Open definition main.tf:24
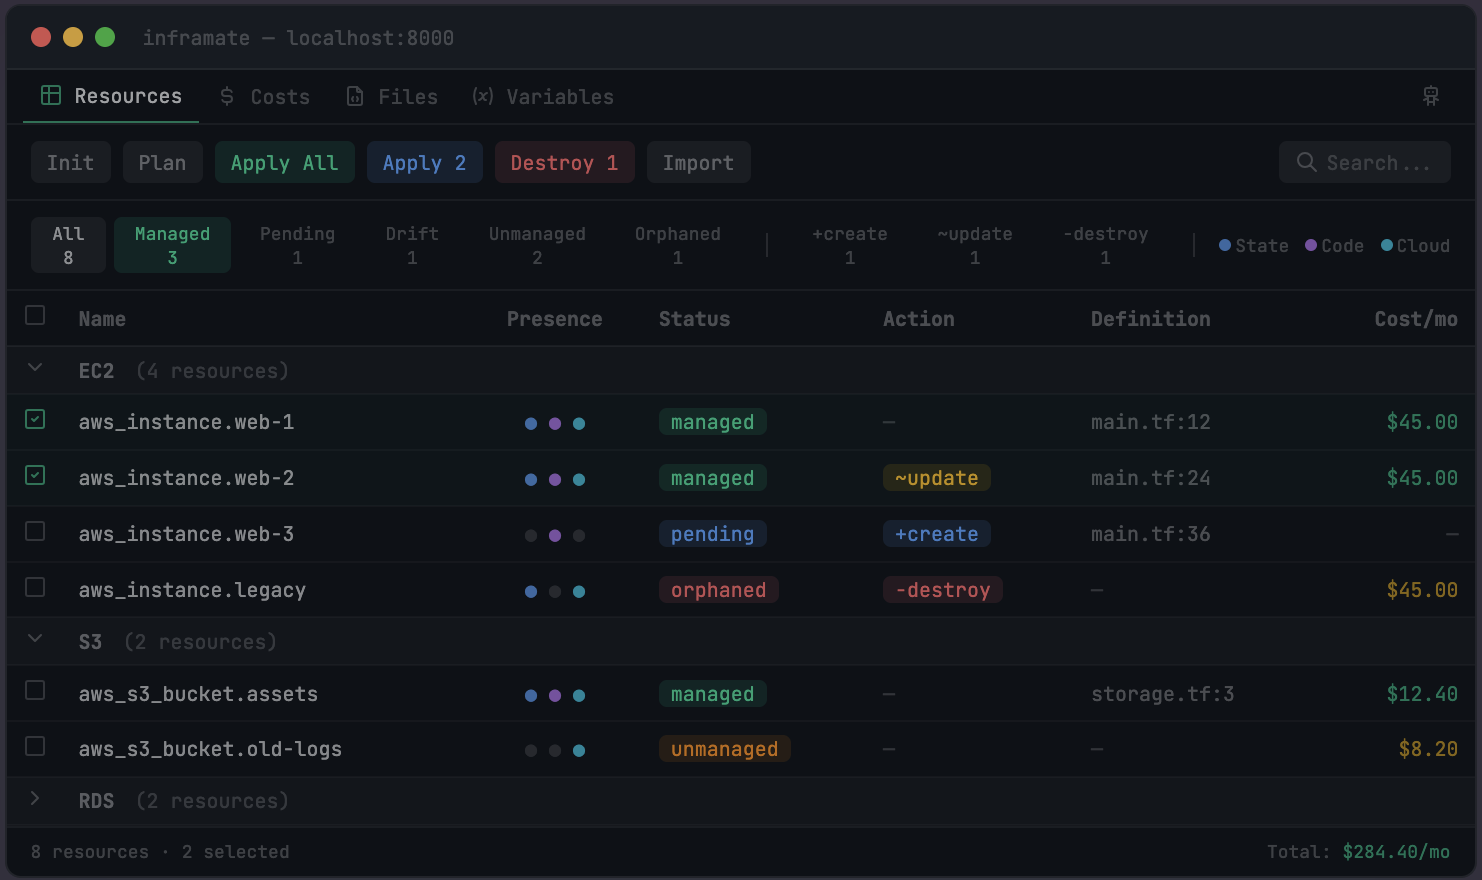The image size is (1482, 880). point(1151,478)
